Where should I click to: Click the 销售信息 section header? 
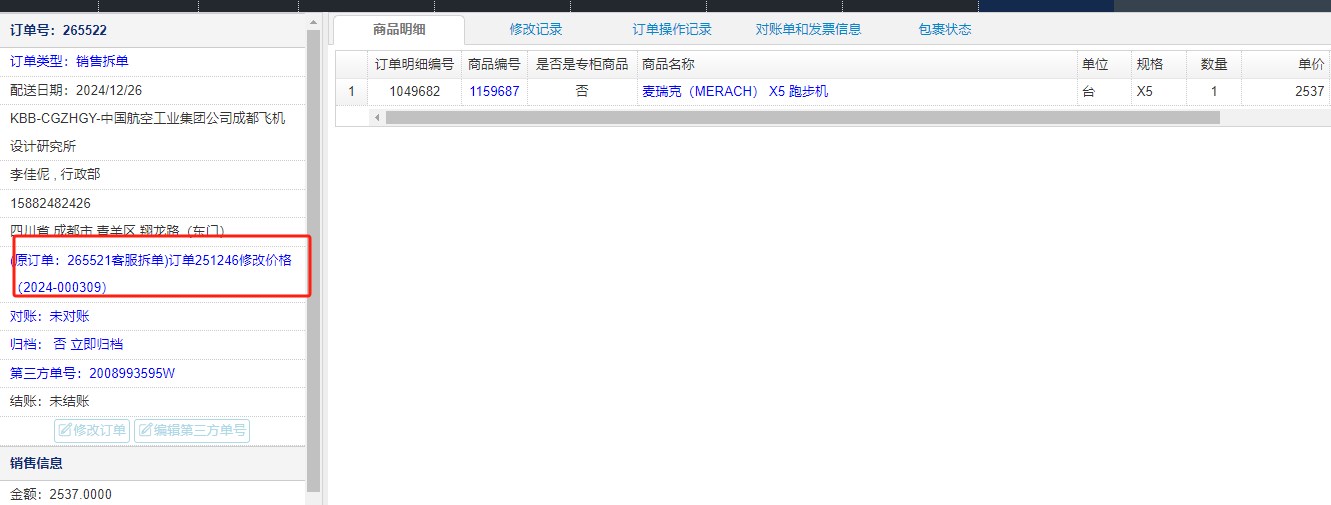tap(153, 463)
